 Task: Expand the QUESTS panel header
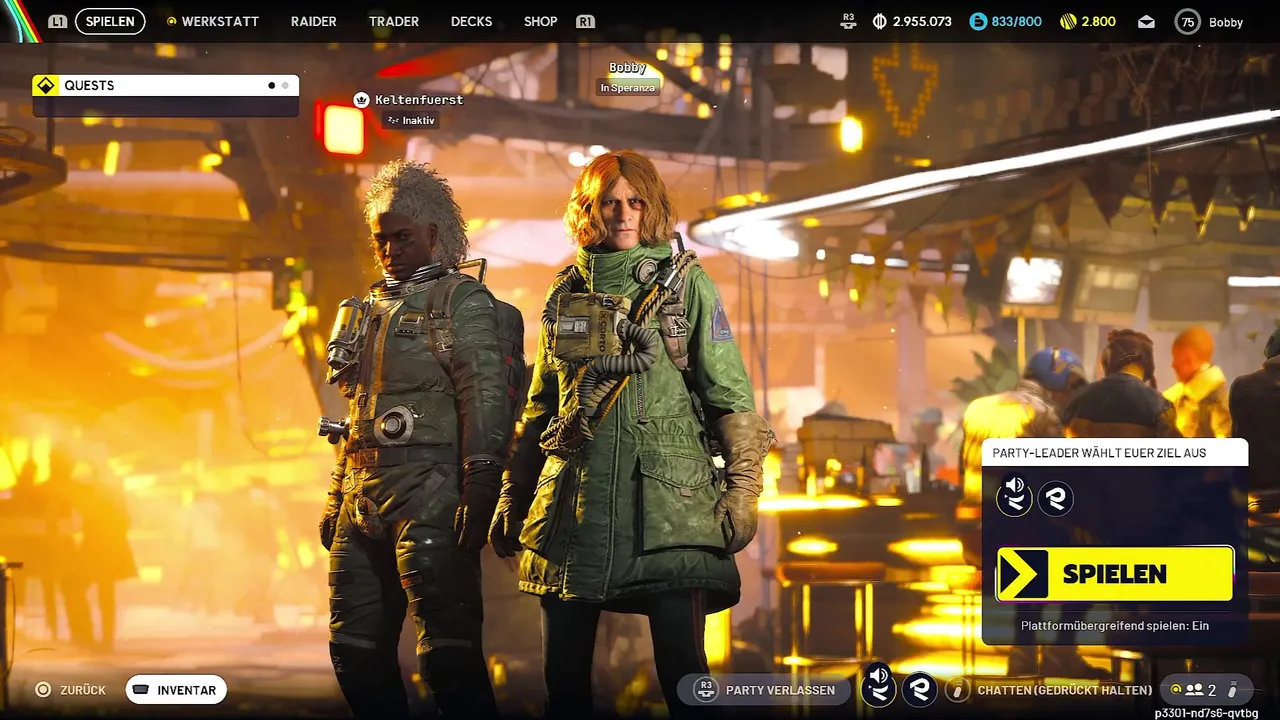(166, 85)
